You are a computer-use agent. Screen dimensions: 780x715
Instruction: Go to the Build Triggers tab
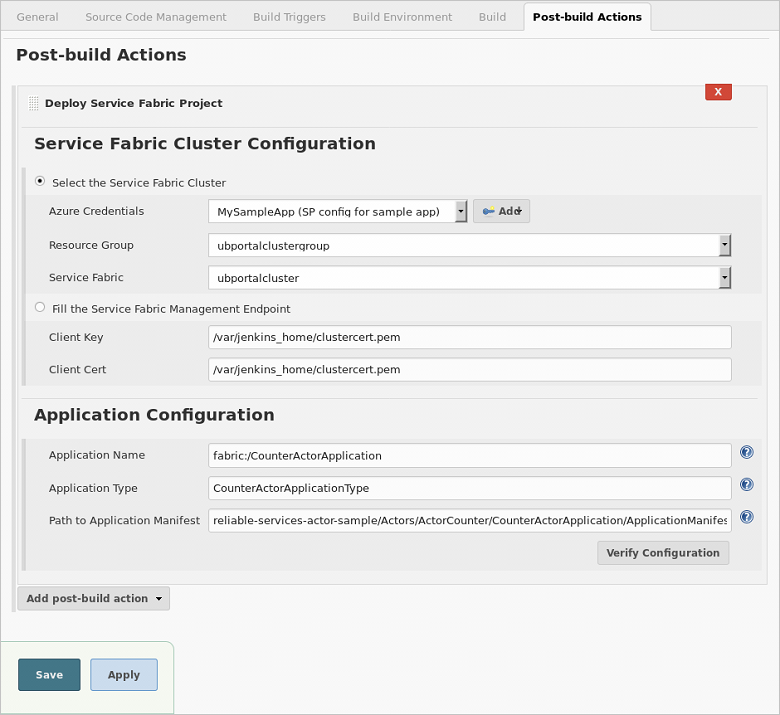290,17
